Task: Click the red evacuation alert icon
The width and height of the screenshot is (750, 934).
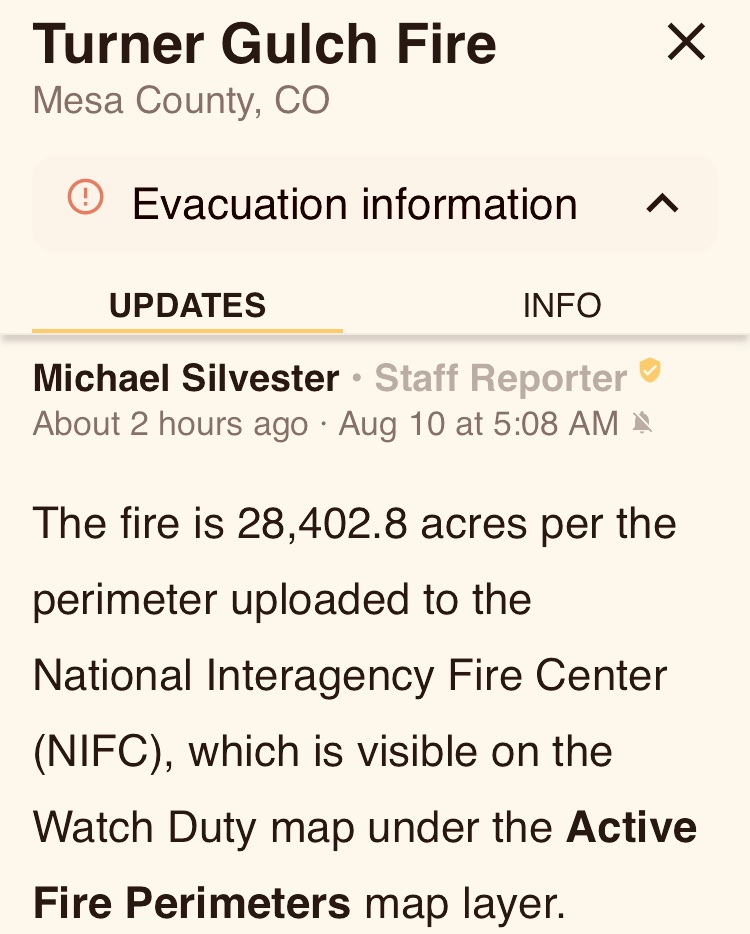Action: pos(85,197)
